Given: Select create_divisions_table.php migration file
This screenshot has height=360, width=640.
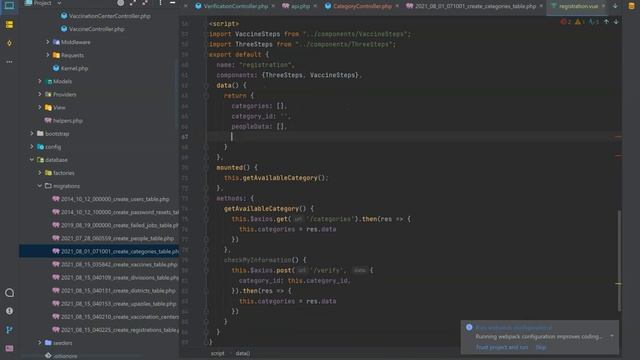Looking at the screenshot, I should tap(116, 277).
